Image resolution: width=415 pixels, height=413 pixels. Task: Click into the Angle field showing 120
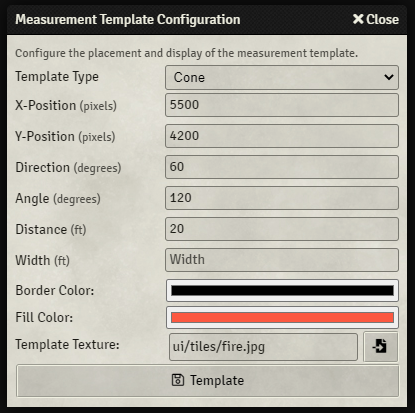(282, 198)
